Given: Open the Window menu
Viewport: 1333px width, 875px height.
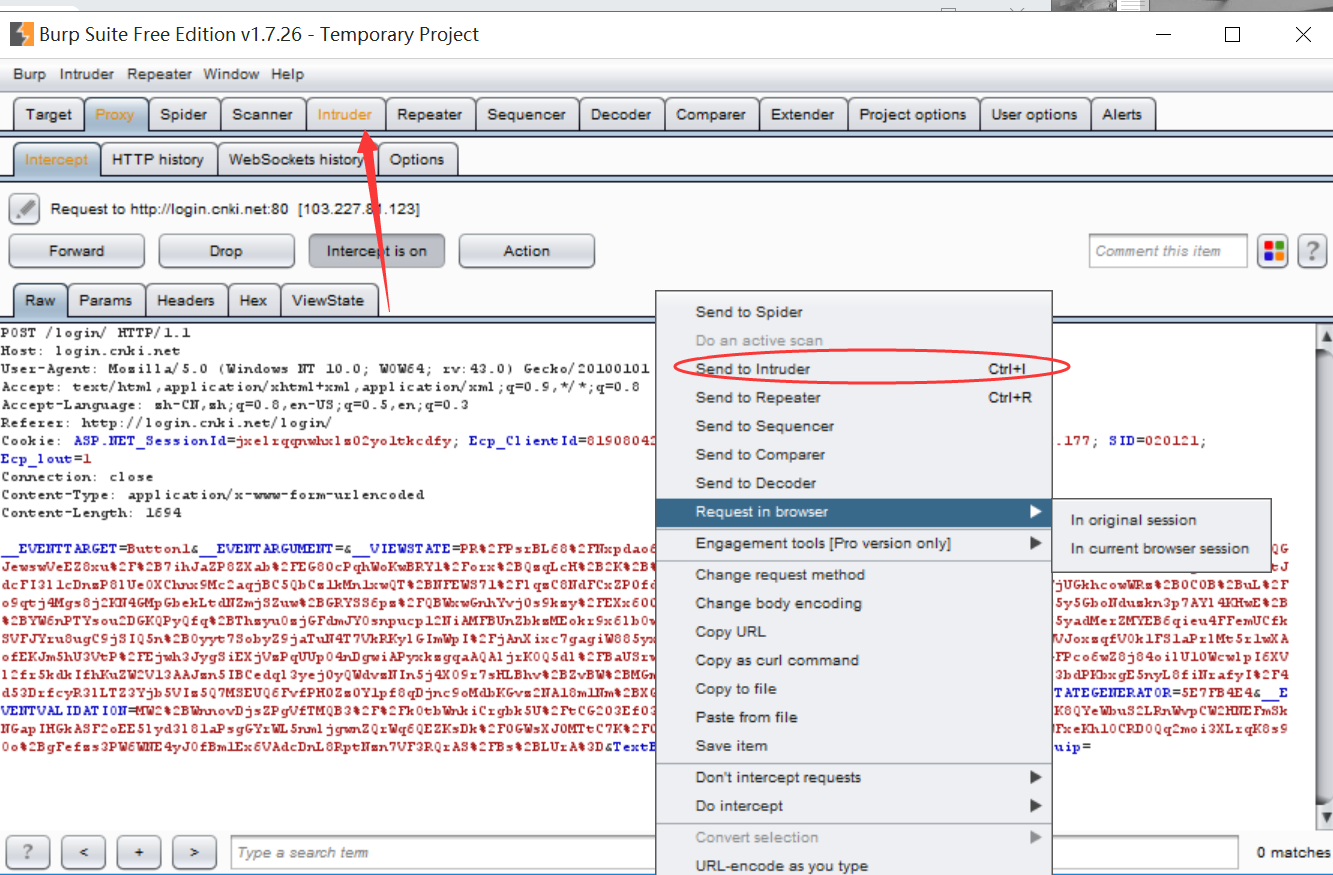Looking at the screenshot, I should (x=231, y=74).
